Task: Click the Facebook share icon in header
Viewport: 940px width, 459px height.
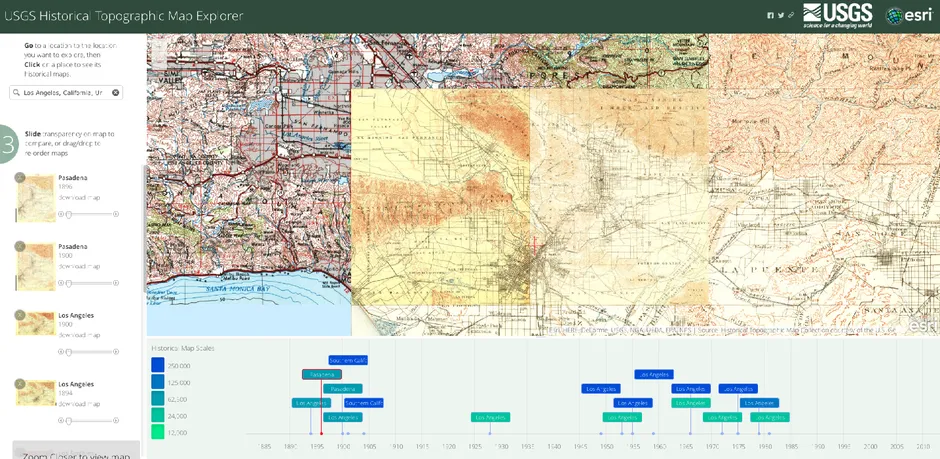Action: [x=771, y=15]
